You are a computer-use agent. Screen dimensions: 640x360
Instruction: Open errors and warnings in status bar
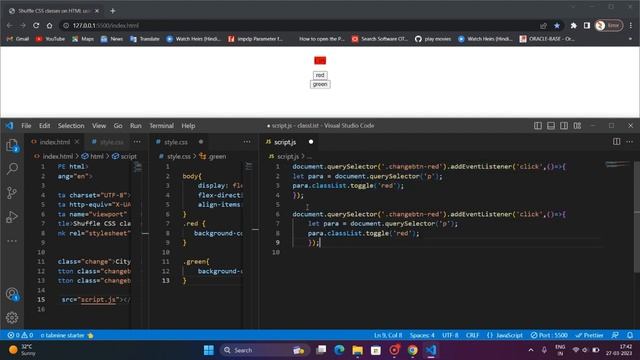tap(20, 335)
